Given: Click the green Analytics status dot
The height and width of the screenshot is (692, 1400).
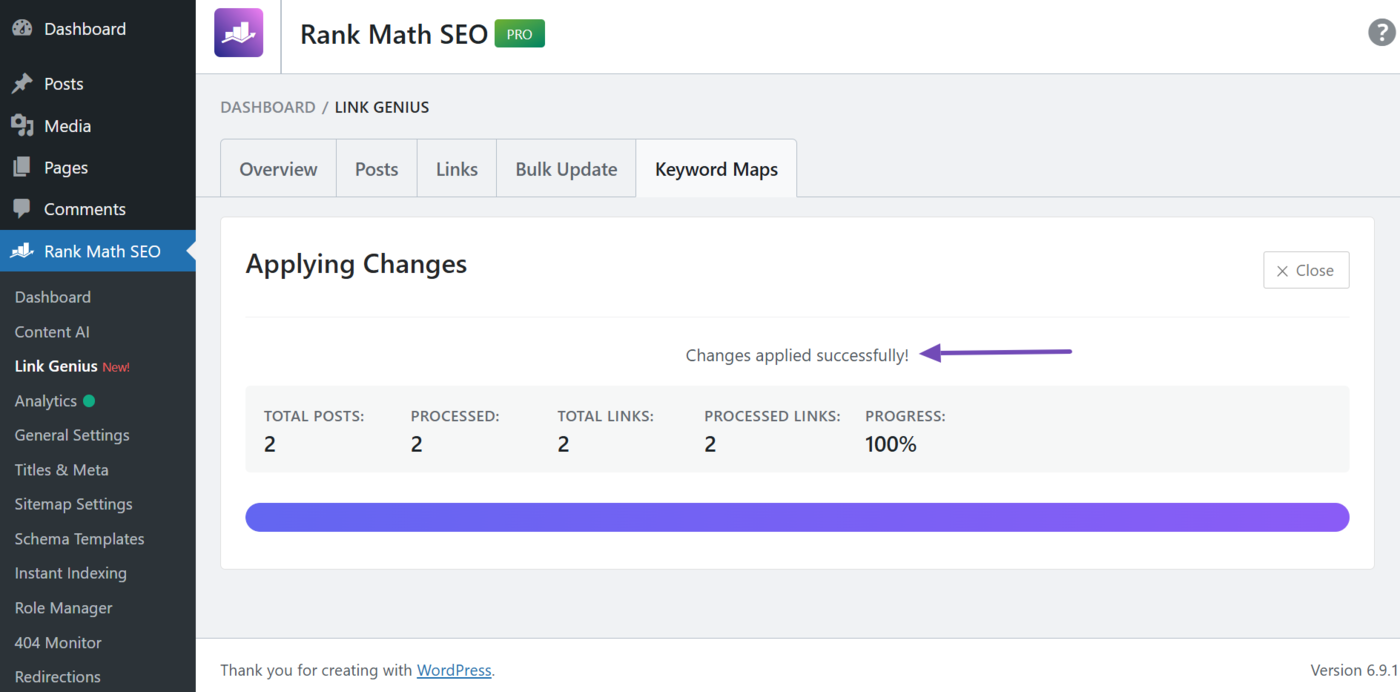Looking at the screenshot, I should pos(89,401).
